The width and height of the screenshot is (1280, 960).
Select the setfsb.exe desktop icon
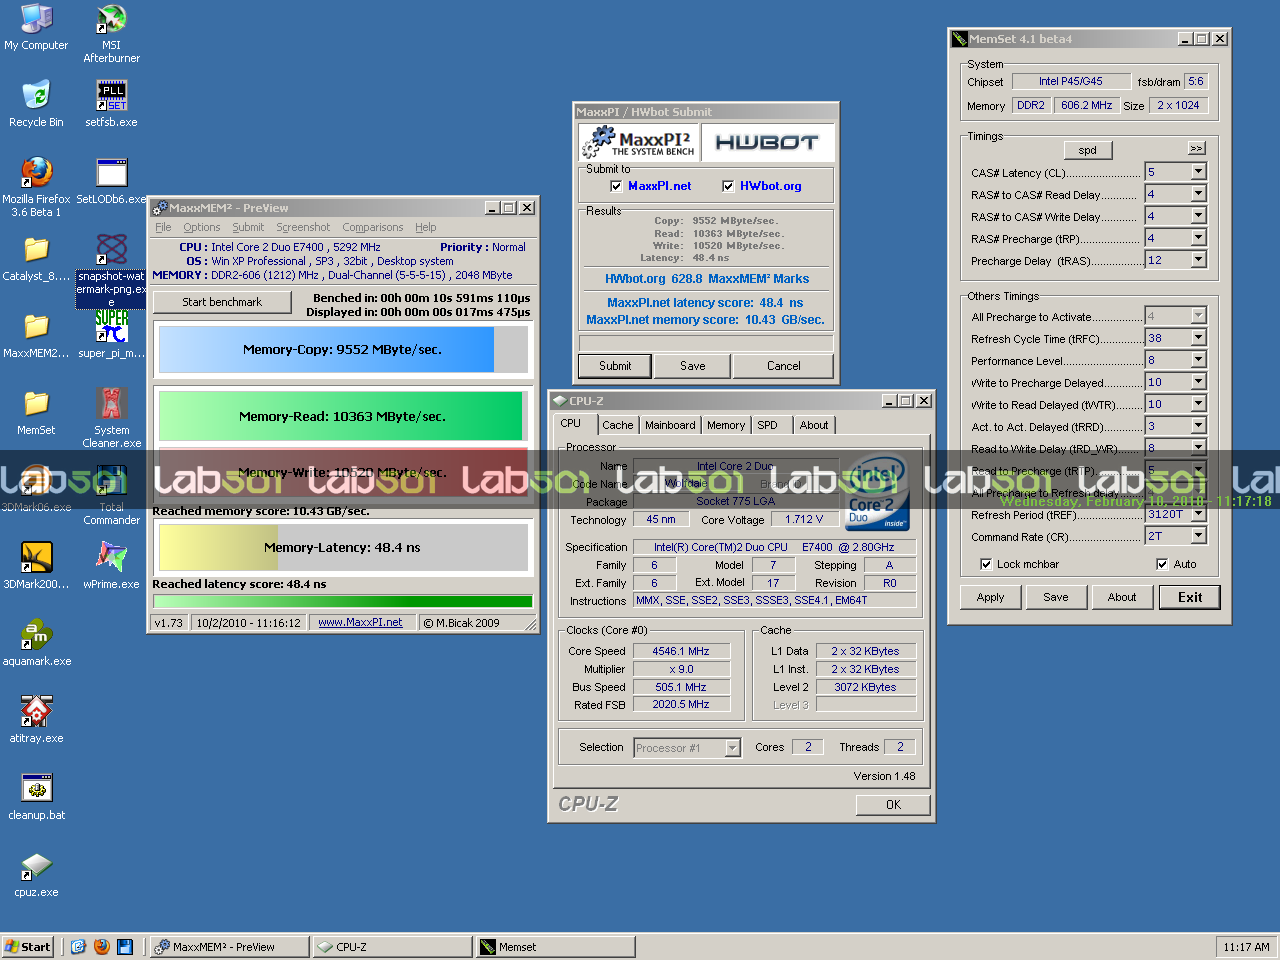(111, 104)
